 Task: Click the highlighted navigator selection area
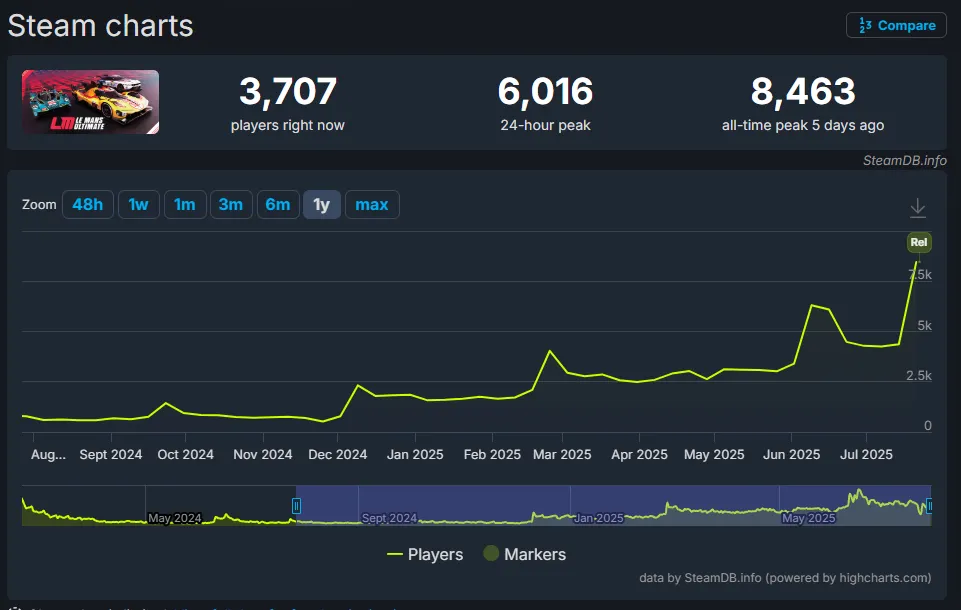[x=612, y=506]
